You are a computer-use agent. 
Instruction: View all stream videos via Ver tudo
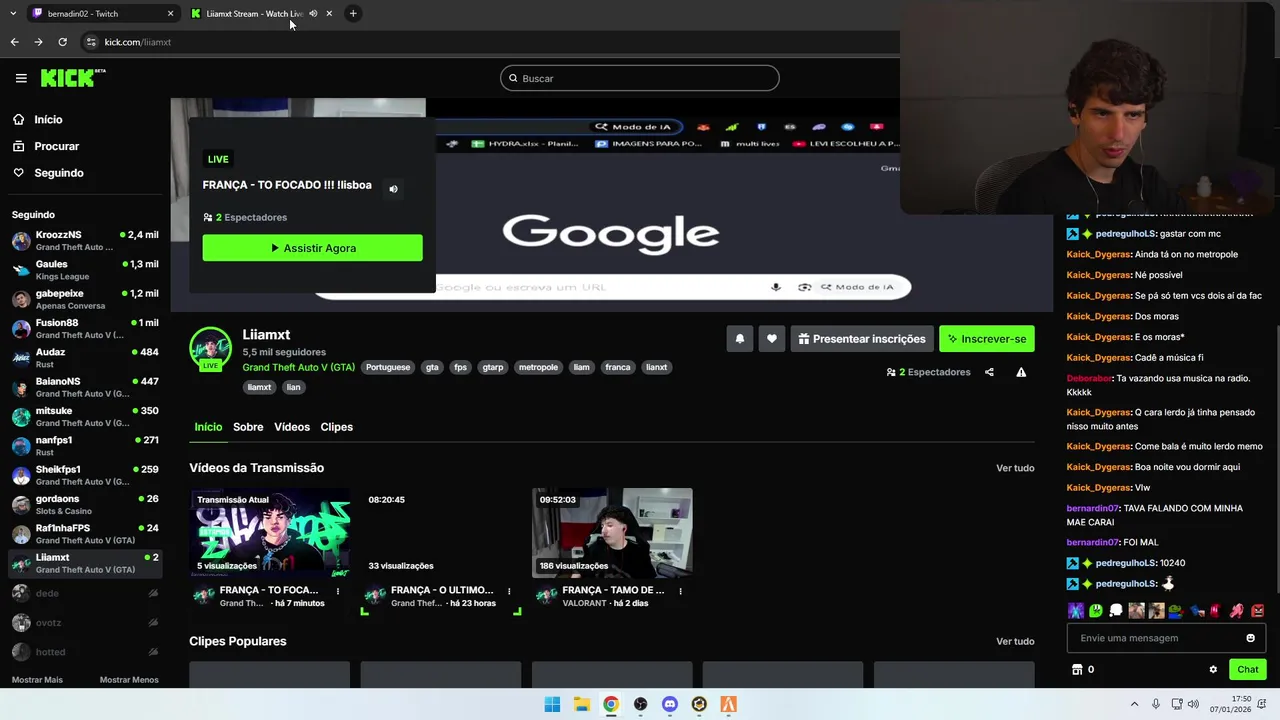click(1015, 468)
